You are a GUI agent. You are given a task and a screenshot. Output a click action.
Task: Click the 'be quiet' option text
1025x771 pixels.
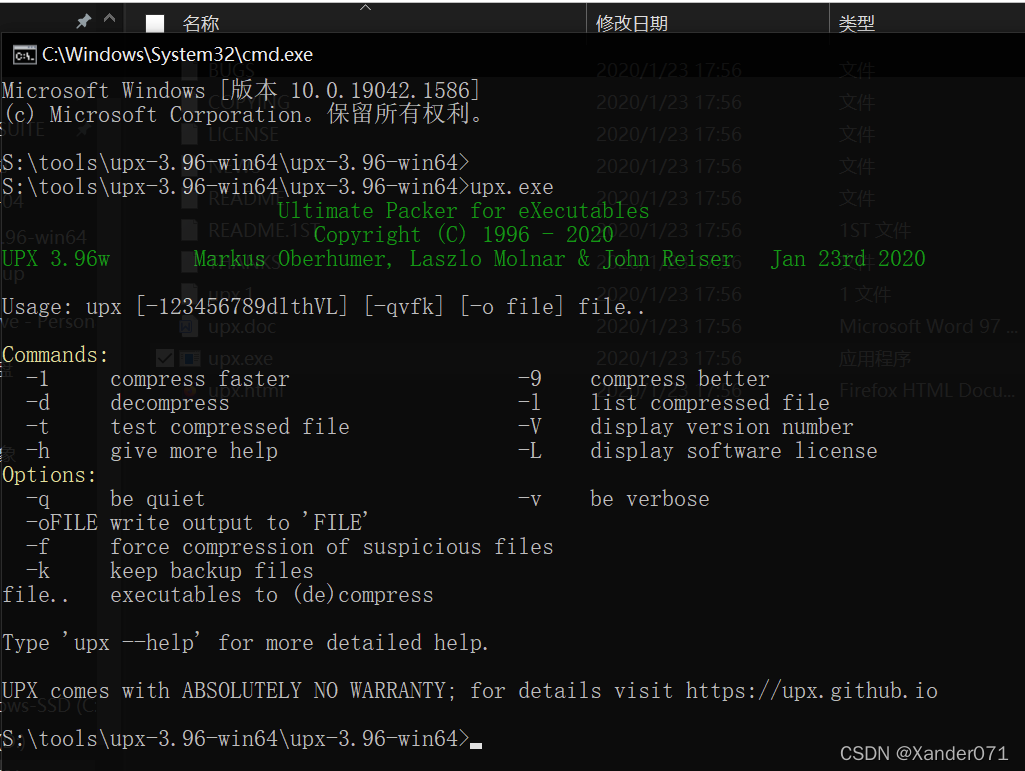158,500
